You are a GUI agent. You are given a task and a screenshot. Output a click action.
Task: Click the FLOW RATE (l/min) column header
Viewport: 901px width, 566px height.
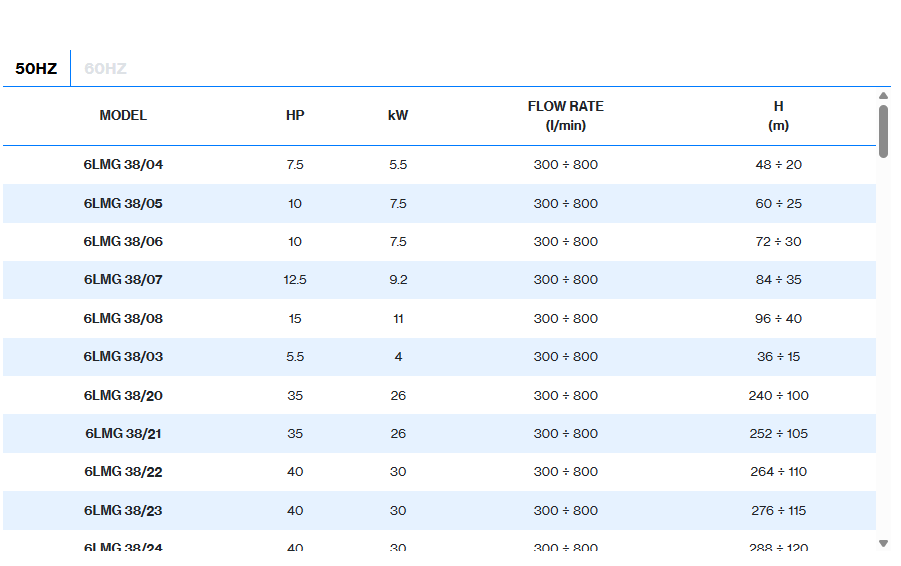point(566,116)
